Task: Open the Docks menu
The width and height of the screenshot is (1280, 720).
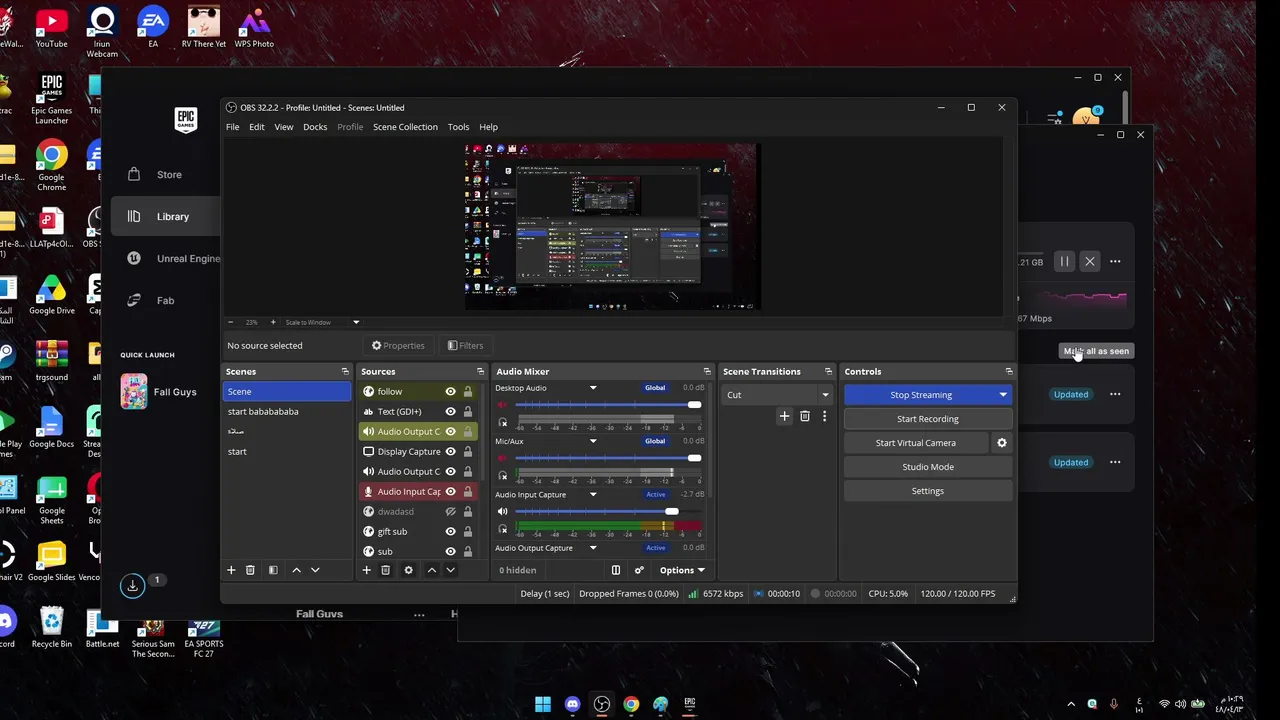Action: tap(315, 127)
